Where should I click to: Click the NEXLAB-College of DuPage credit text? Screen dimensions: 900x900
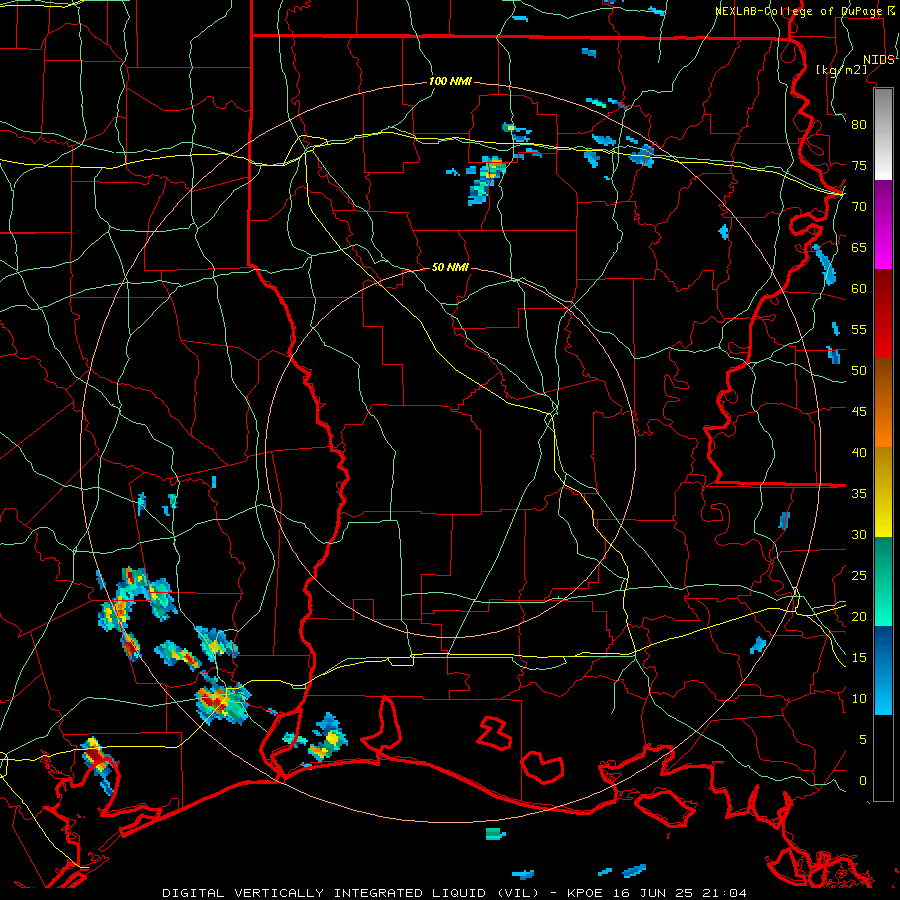pos(798,11)
